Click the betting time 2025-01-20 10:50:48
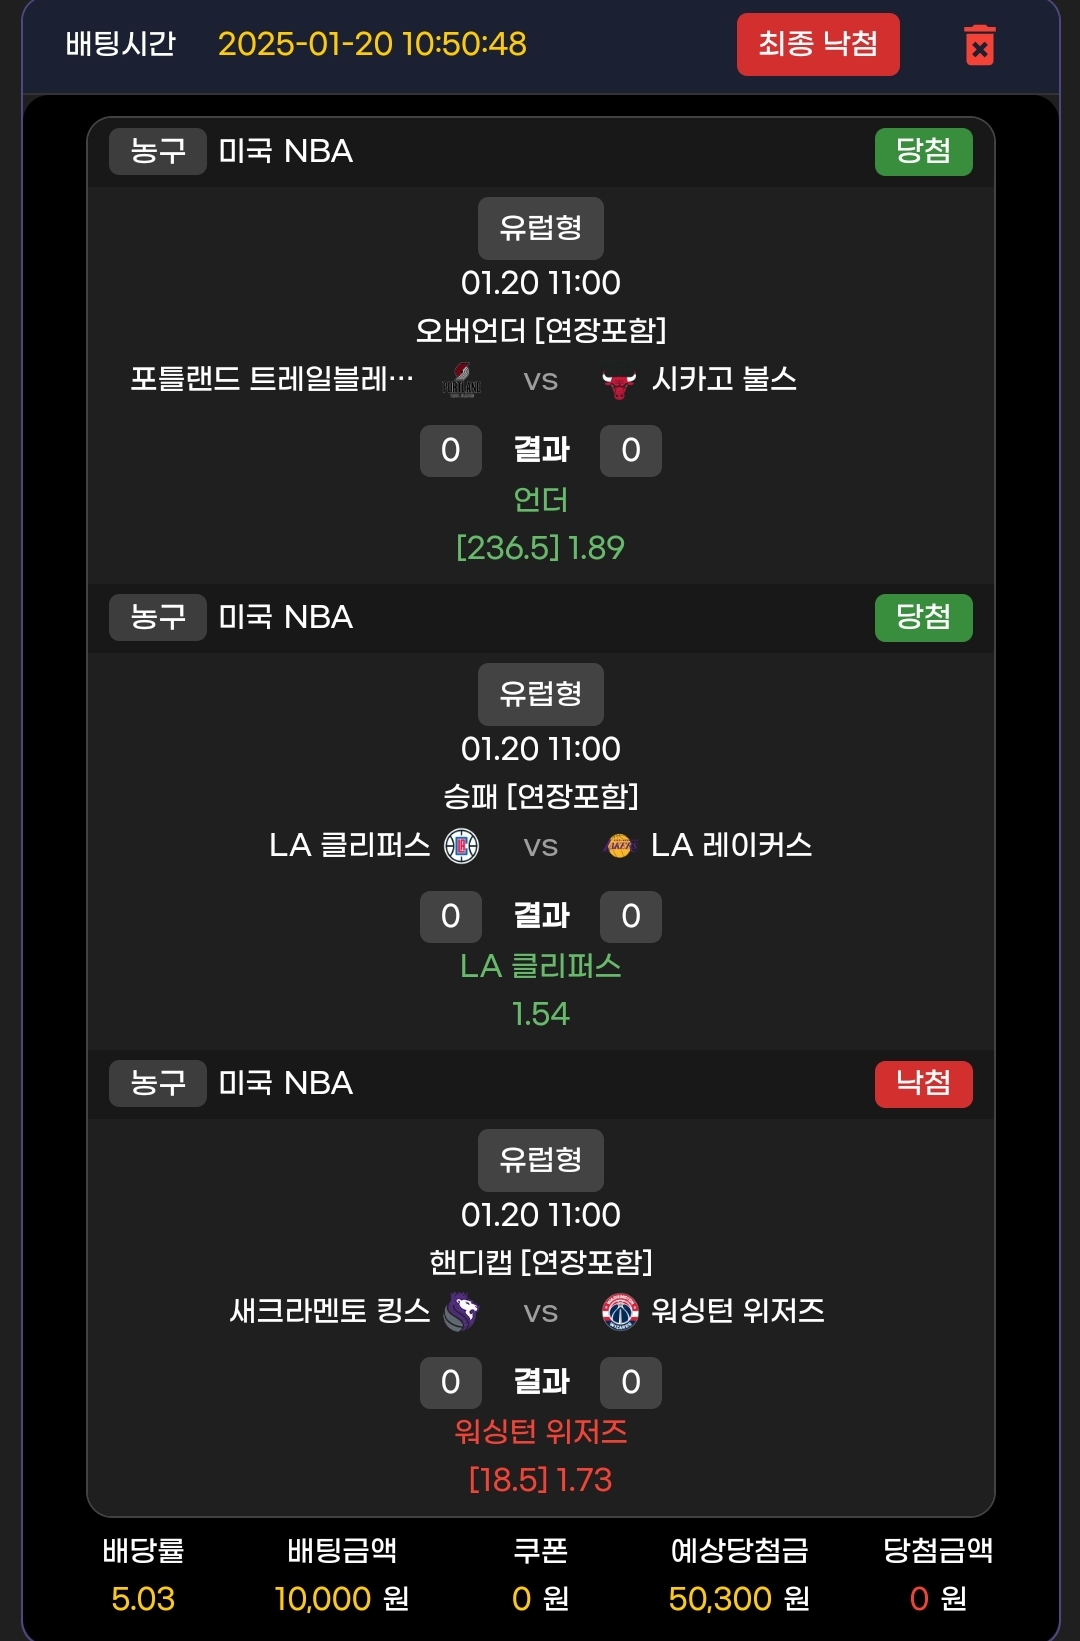 [372, 44]
